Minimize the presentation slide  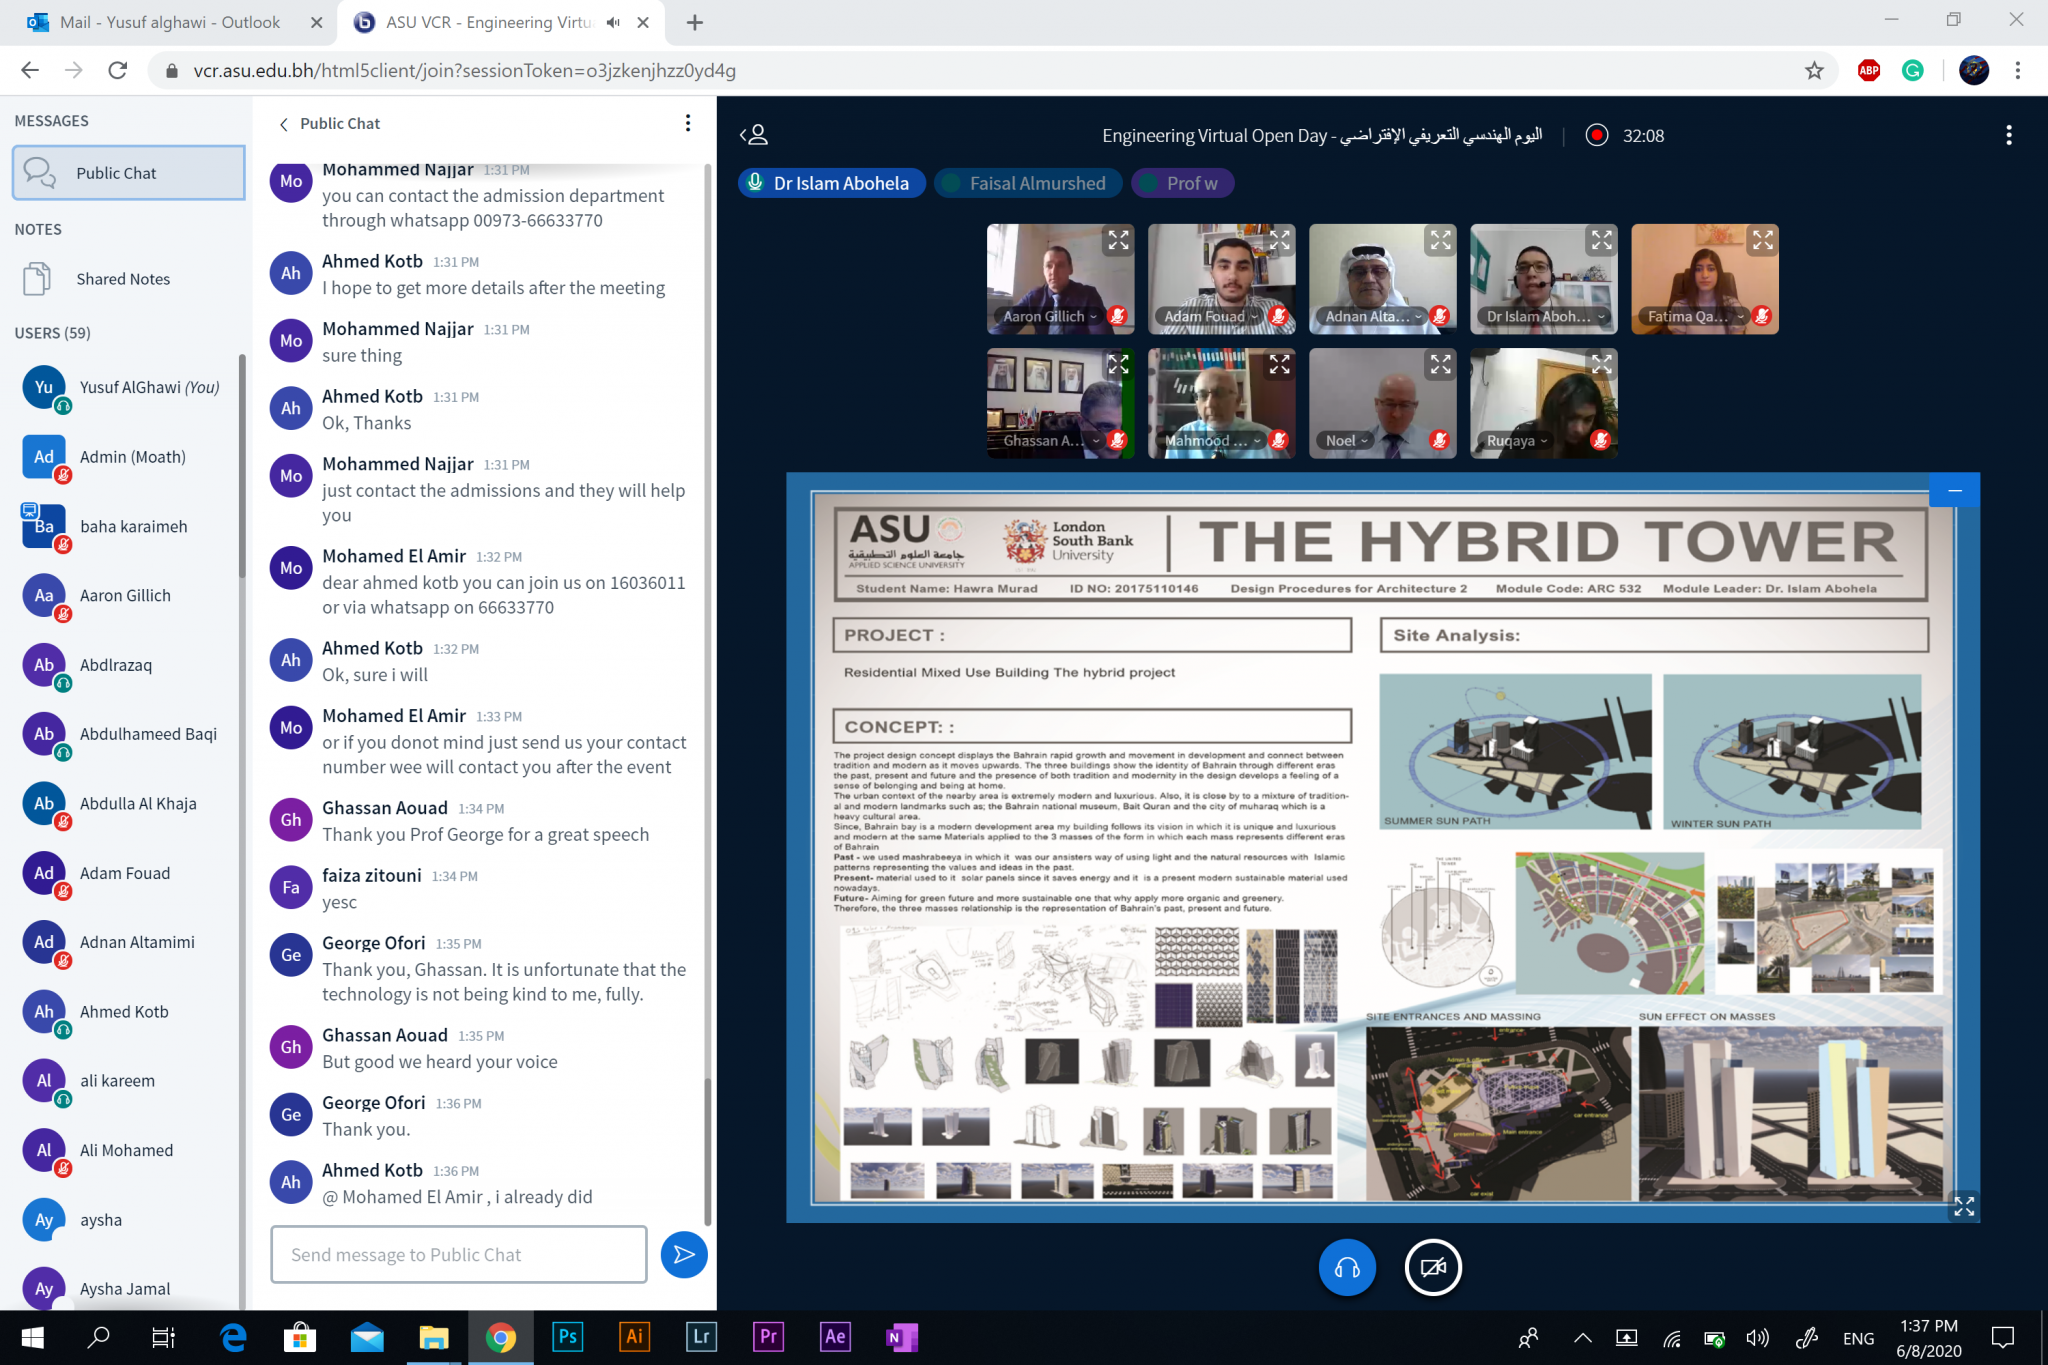click(x=1954, y=490)
